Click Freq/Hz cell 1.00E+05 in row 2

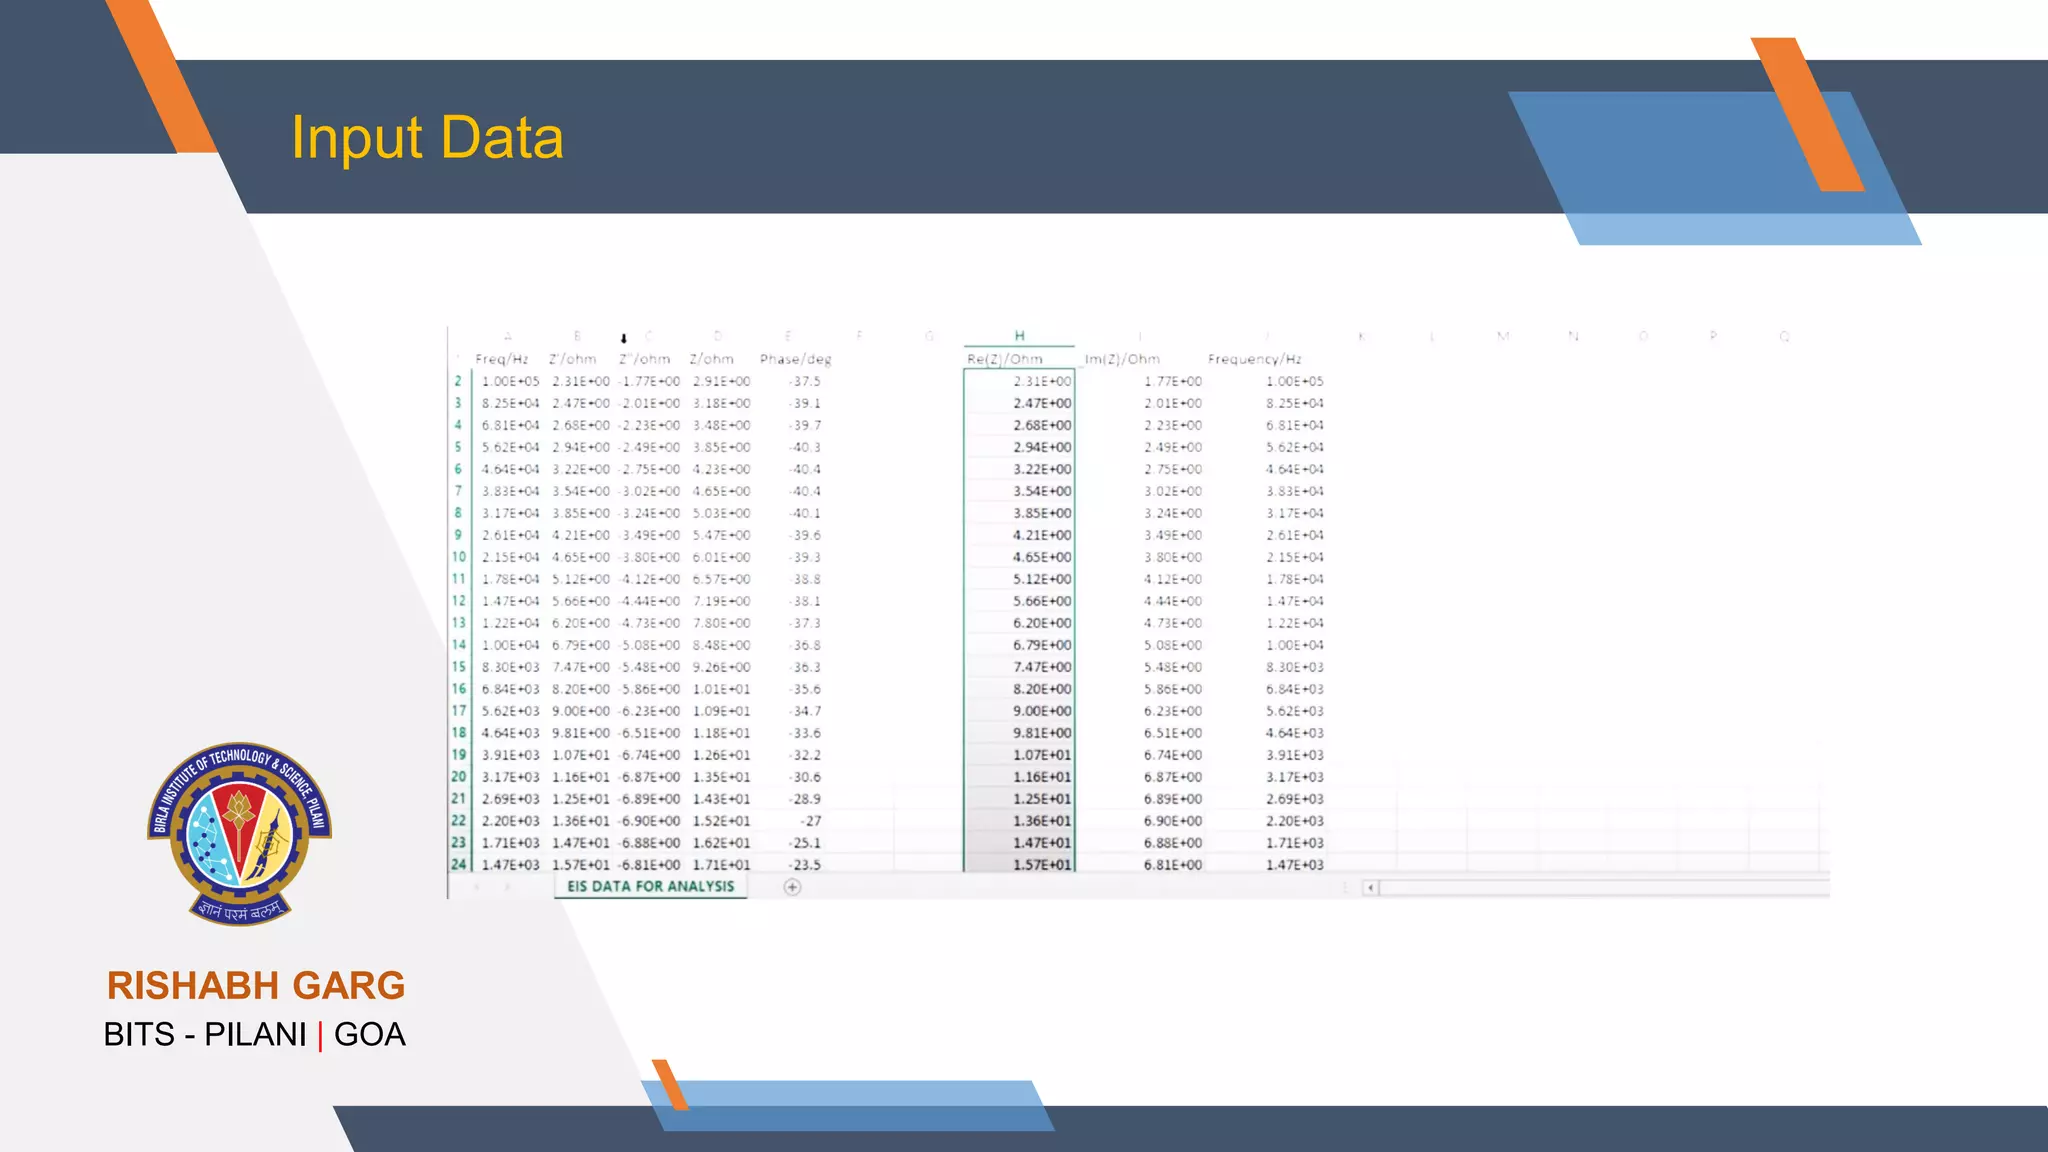510,381
